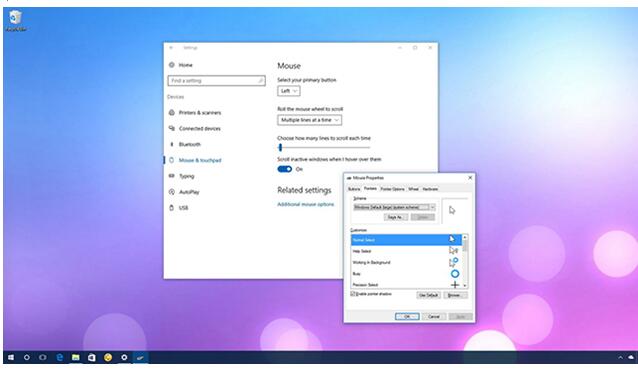Viewport: 638px width, 369px height.
Task: Click the lines to scroll slider
Action: [x=324, y=147]
